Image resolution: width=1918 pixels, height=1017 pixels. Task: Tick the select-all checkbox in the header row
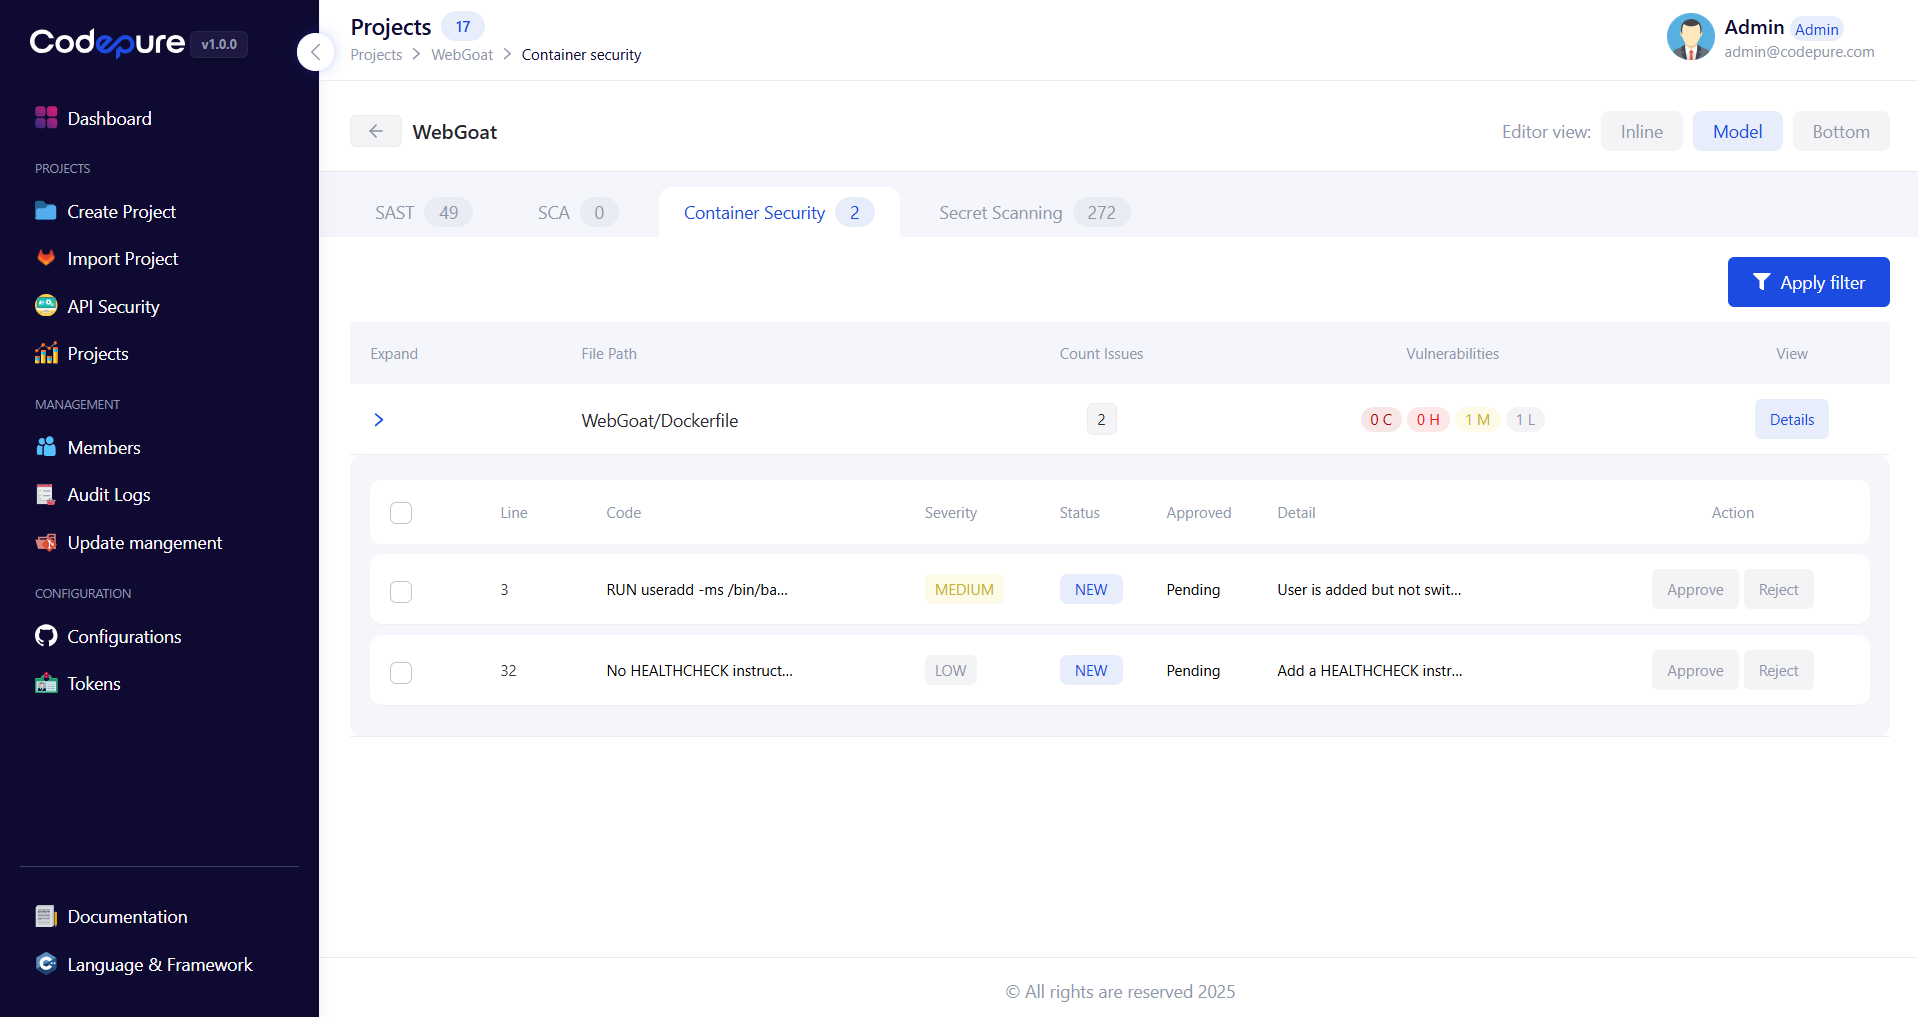click(401, 513)
